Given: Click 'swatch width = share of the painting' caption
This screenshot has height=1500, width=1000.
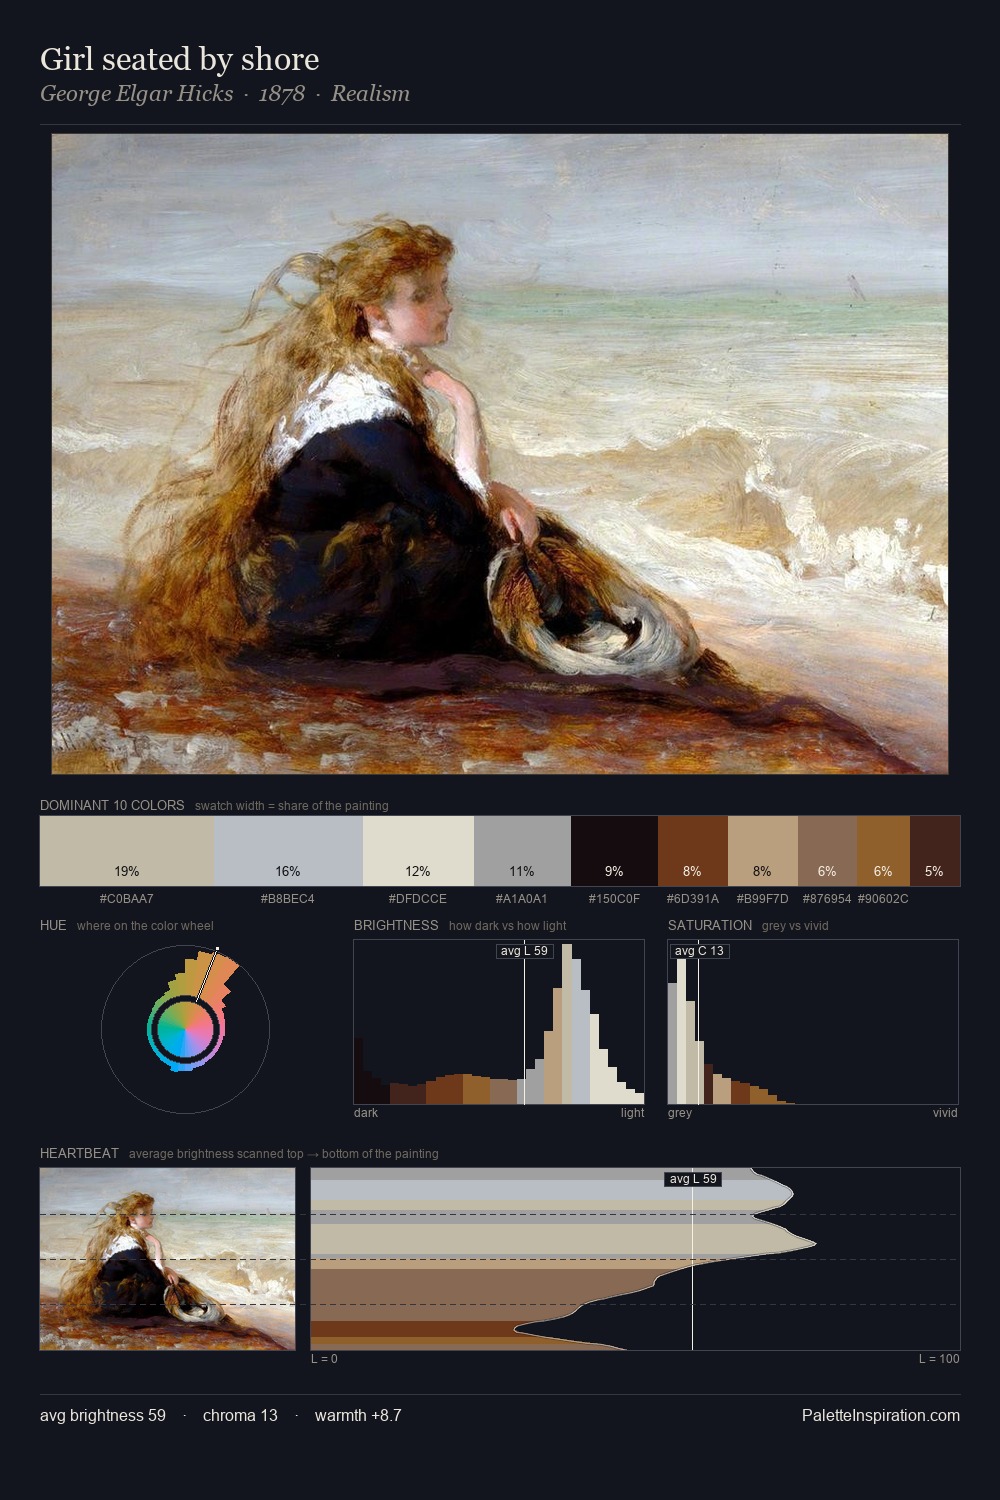Looking at the screenshot, I should [x=292, y=806].
